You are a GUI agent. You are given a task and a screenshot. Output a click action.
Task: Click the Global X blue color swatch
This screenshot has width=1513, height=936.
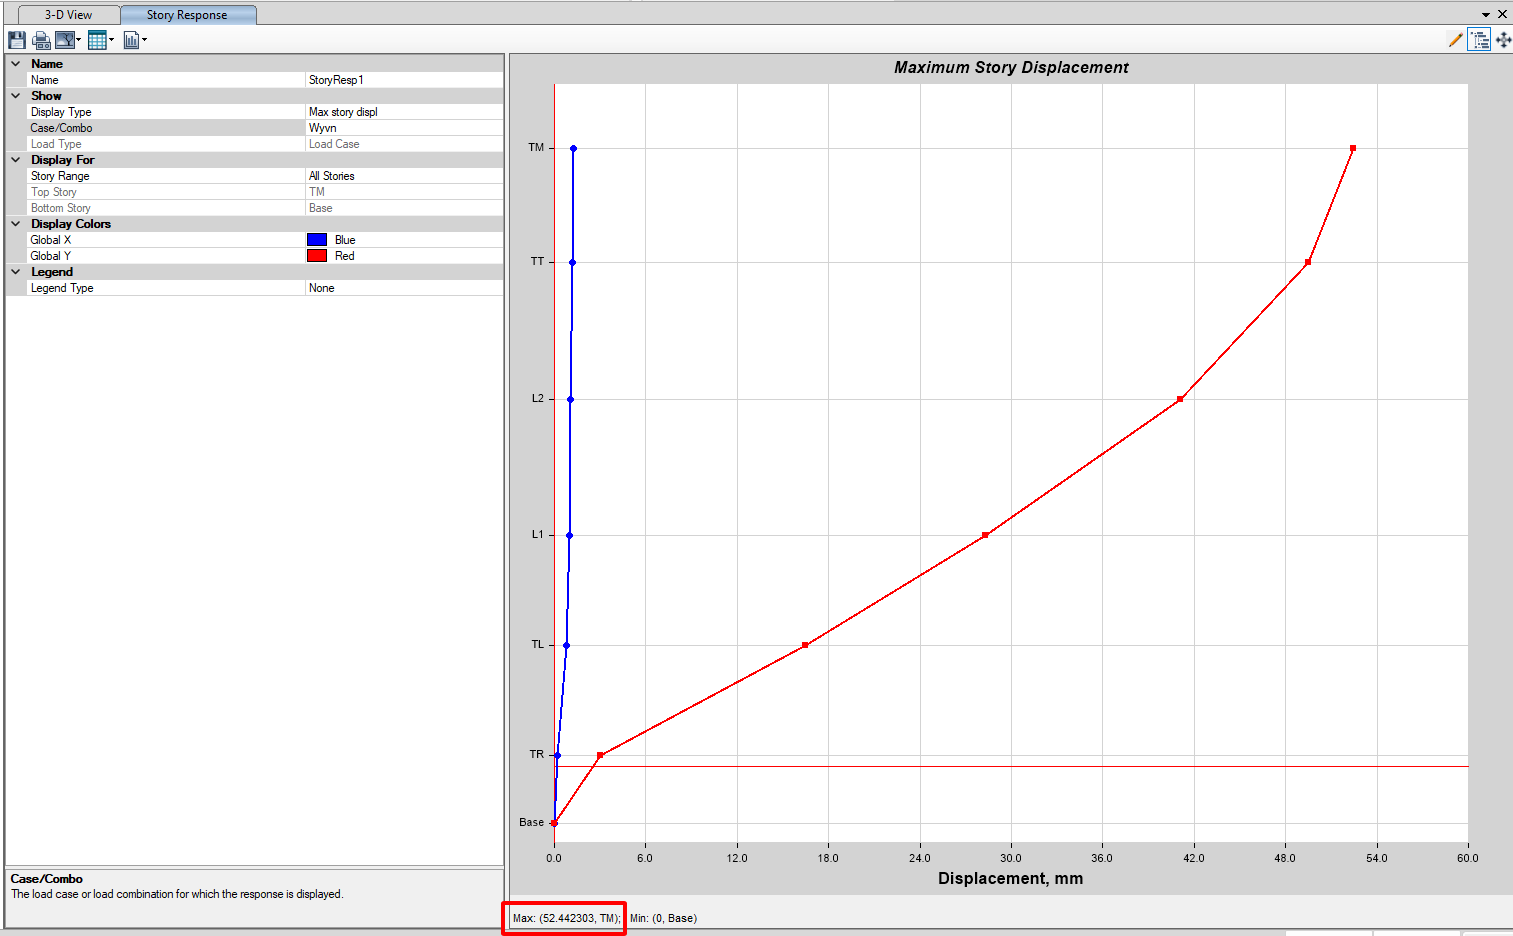(x=317, y=240)
